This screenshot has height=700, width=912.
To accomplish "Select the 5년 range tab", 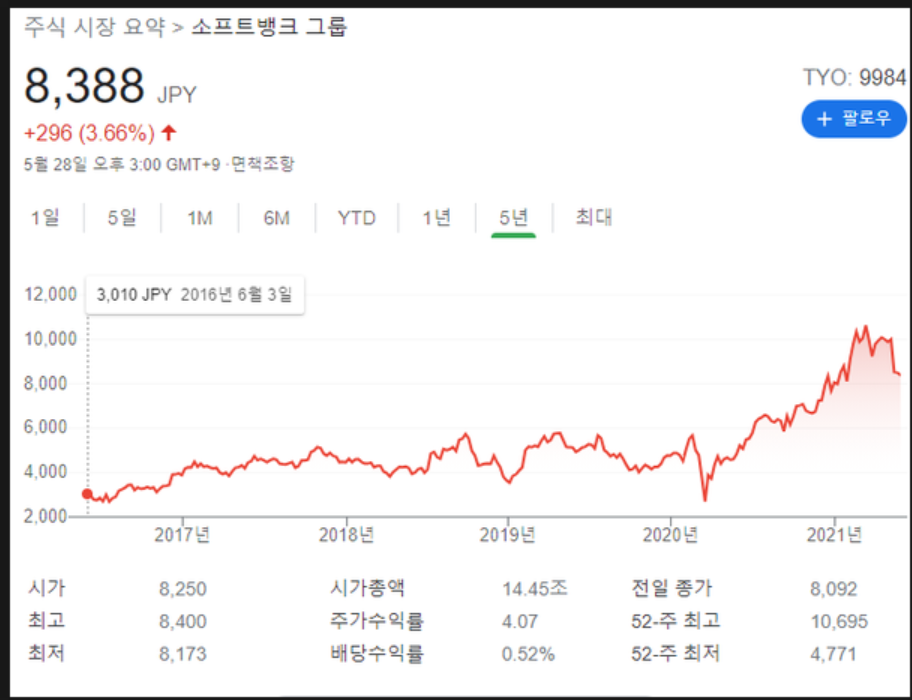I will 514,218.
